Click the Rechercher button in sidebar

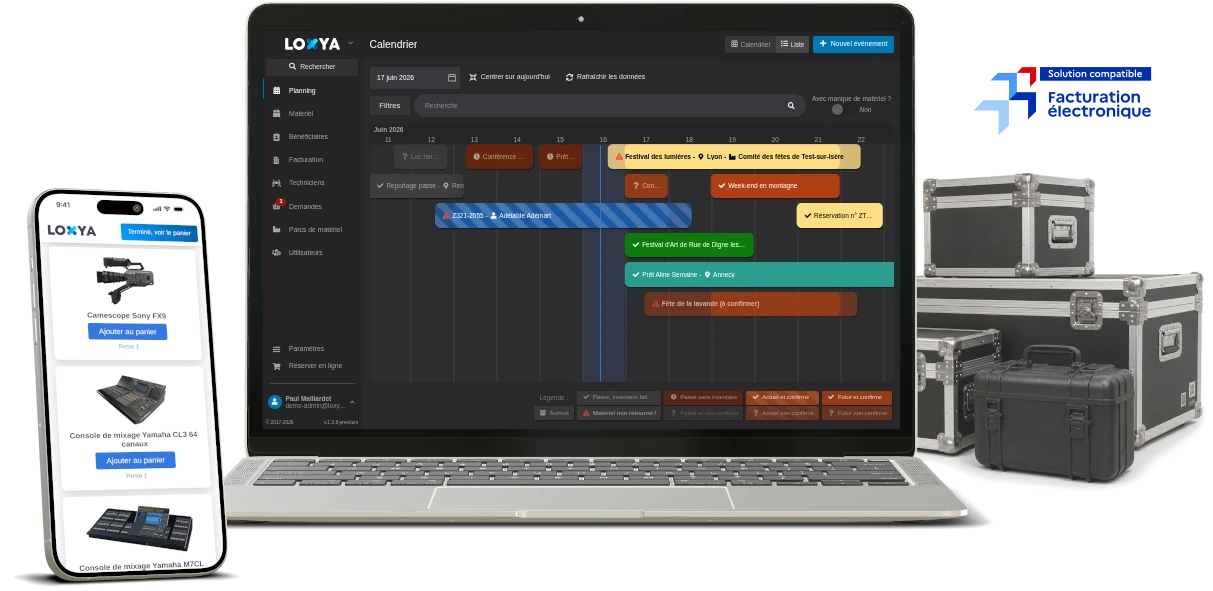pyautogui.click(x=311, y=67)
